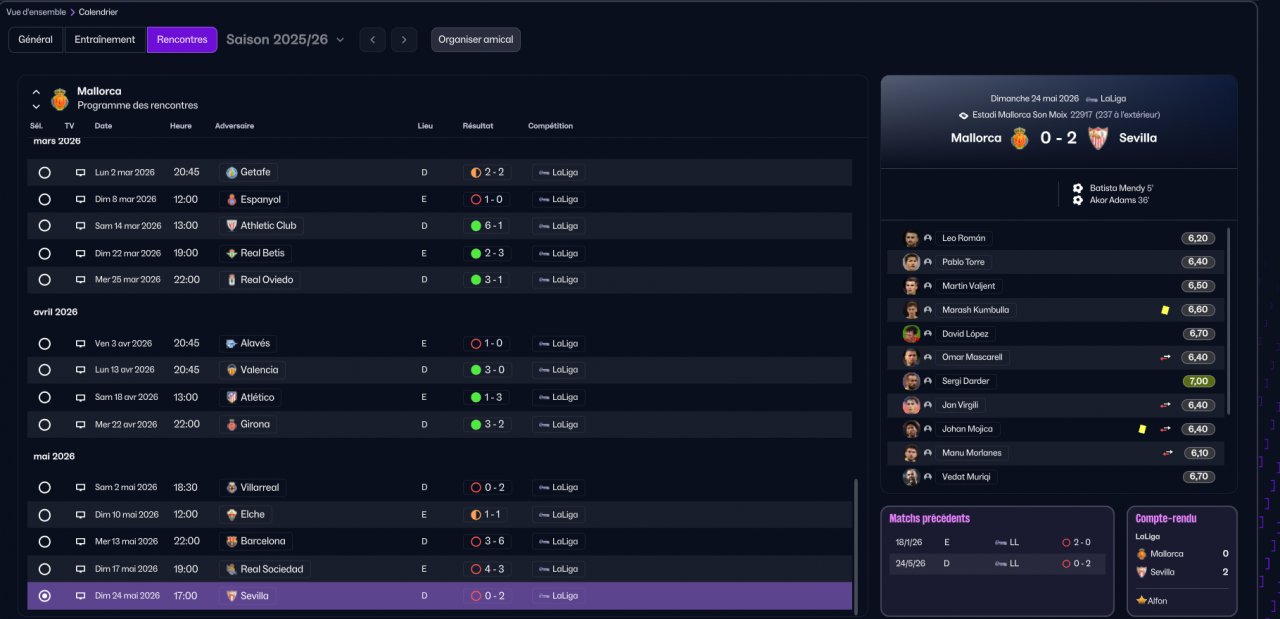Click the 4 - 3 result against Real Sociedad

tap(487, 569)
